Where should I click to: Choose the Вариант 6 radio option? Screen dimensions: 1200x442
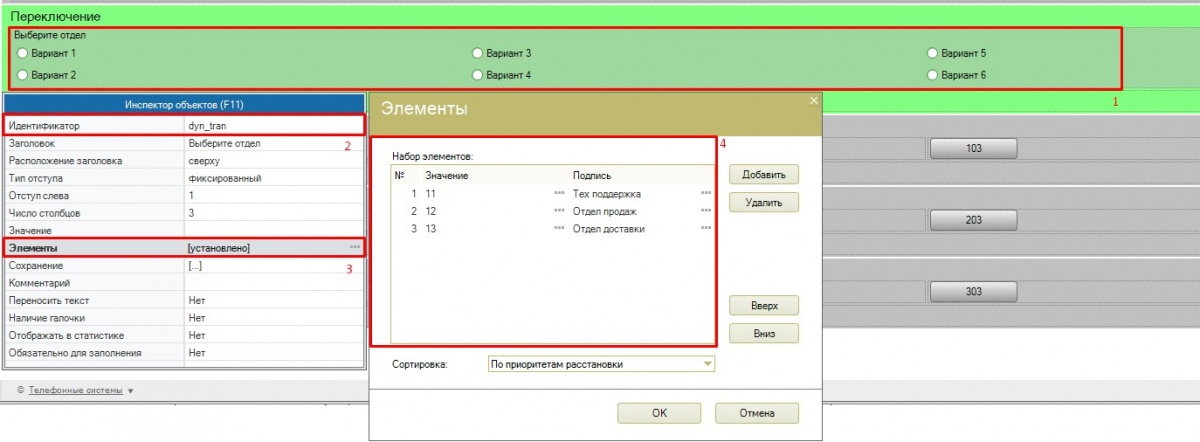tap(933, 75)
